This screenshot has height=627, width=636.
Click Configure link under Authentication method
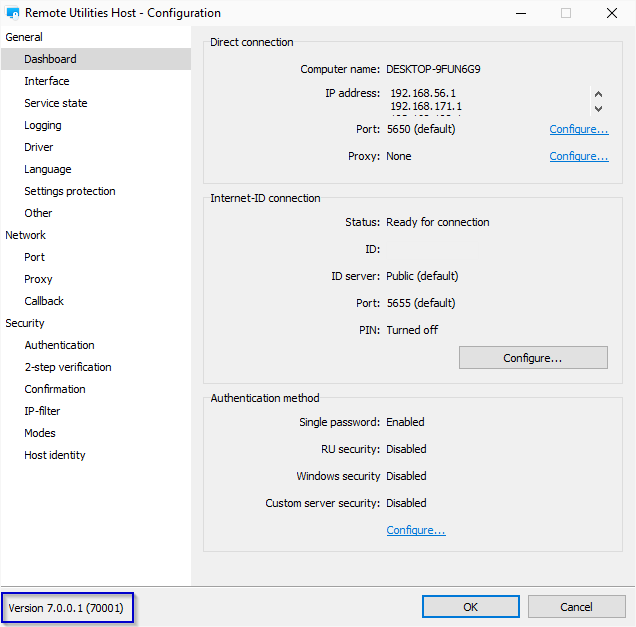pos(416,530)
